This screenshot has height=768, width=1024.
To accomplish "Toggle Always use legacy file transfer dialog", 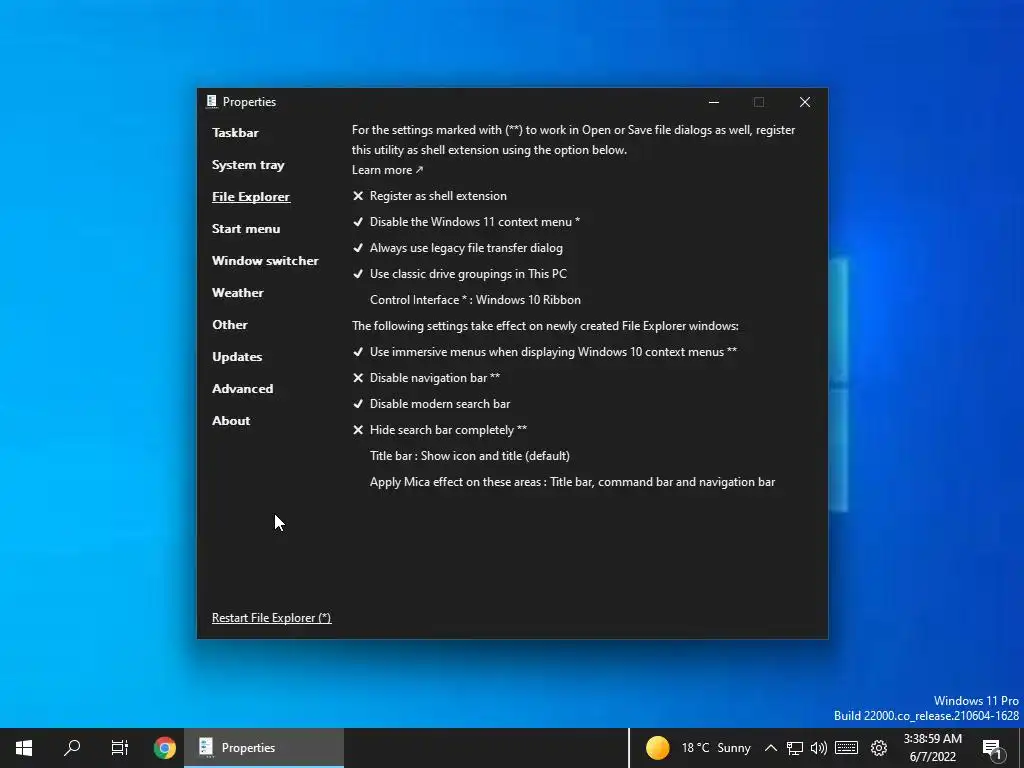I will (x=457, y=248).
